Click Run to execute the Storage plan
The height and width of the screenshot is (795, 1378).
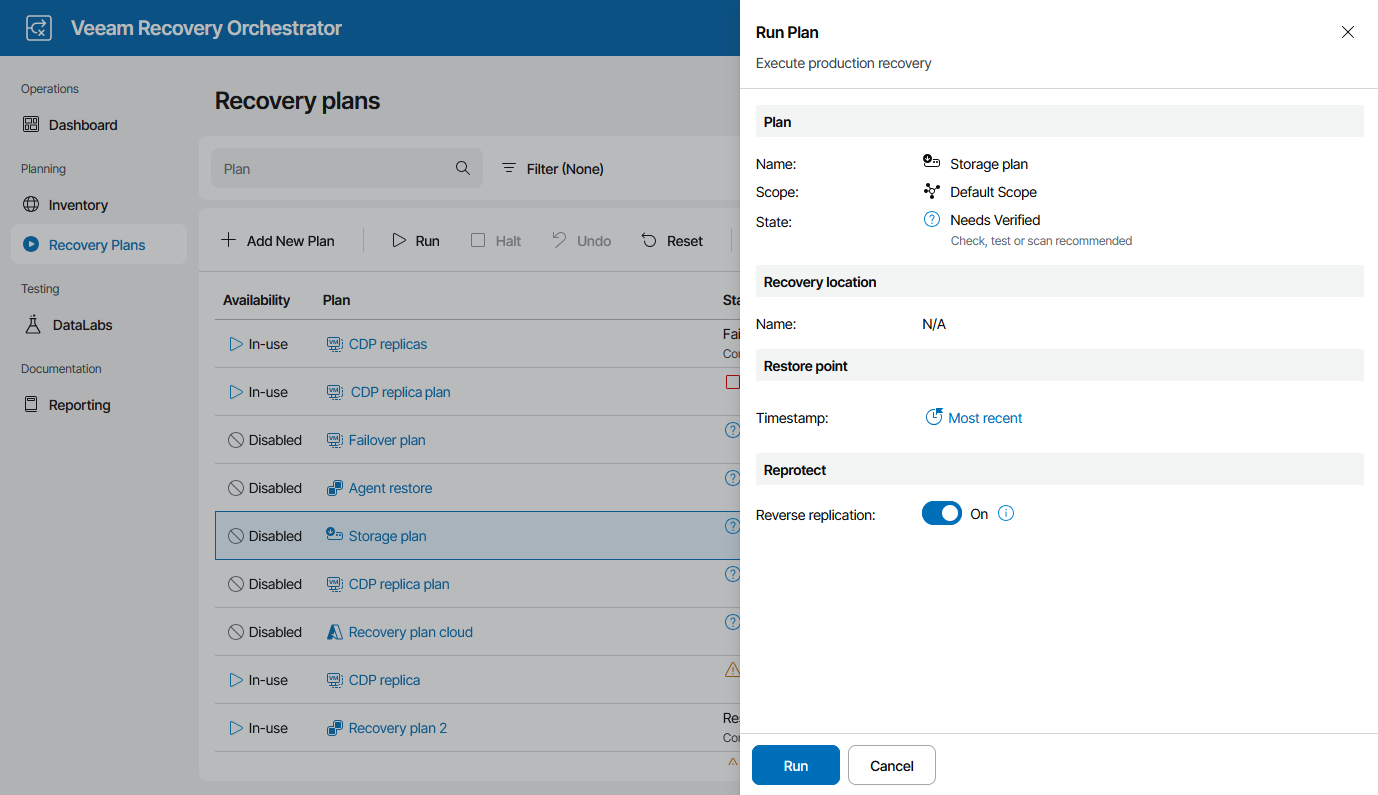tap(795, 764)
